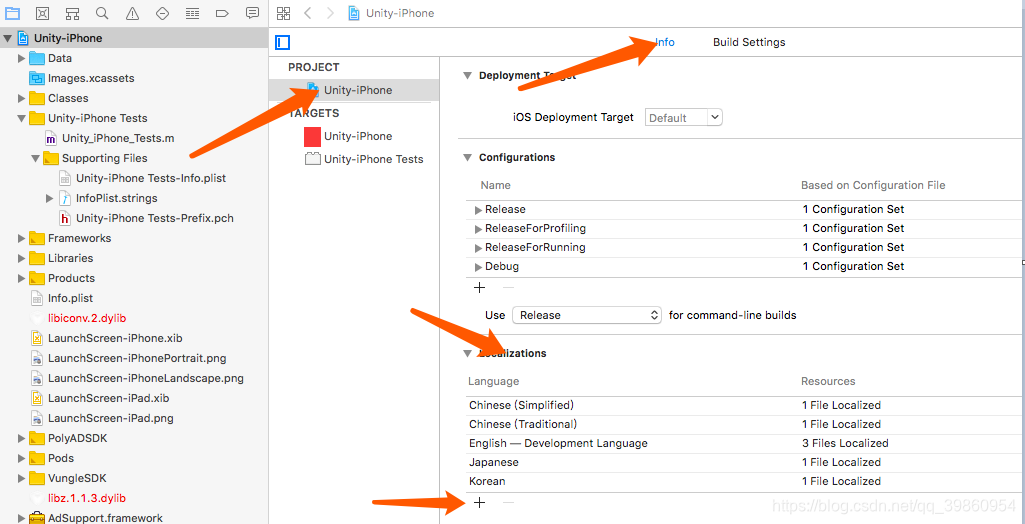Expand the Release configuration row
1025x524 pixels.
tap(479, 210)
